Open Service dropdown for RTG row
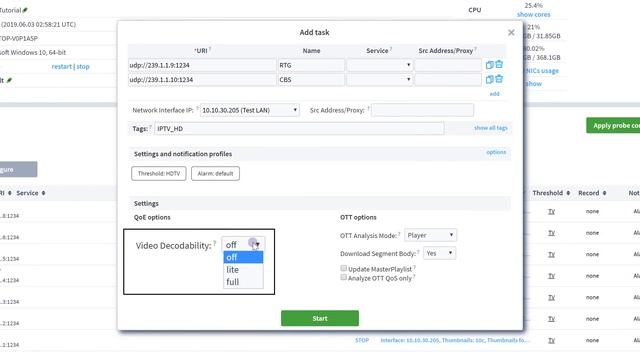 pos(379,65)
